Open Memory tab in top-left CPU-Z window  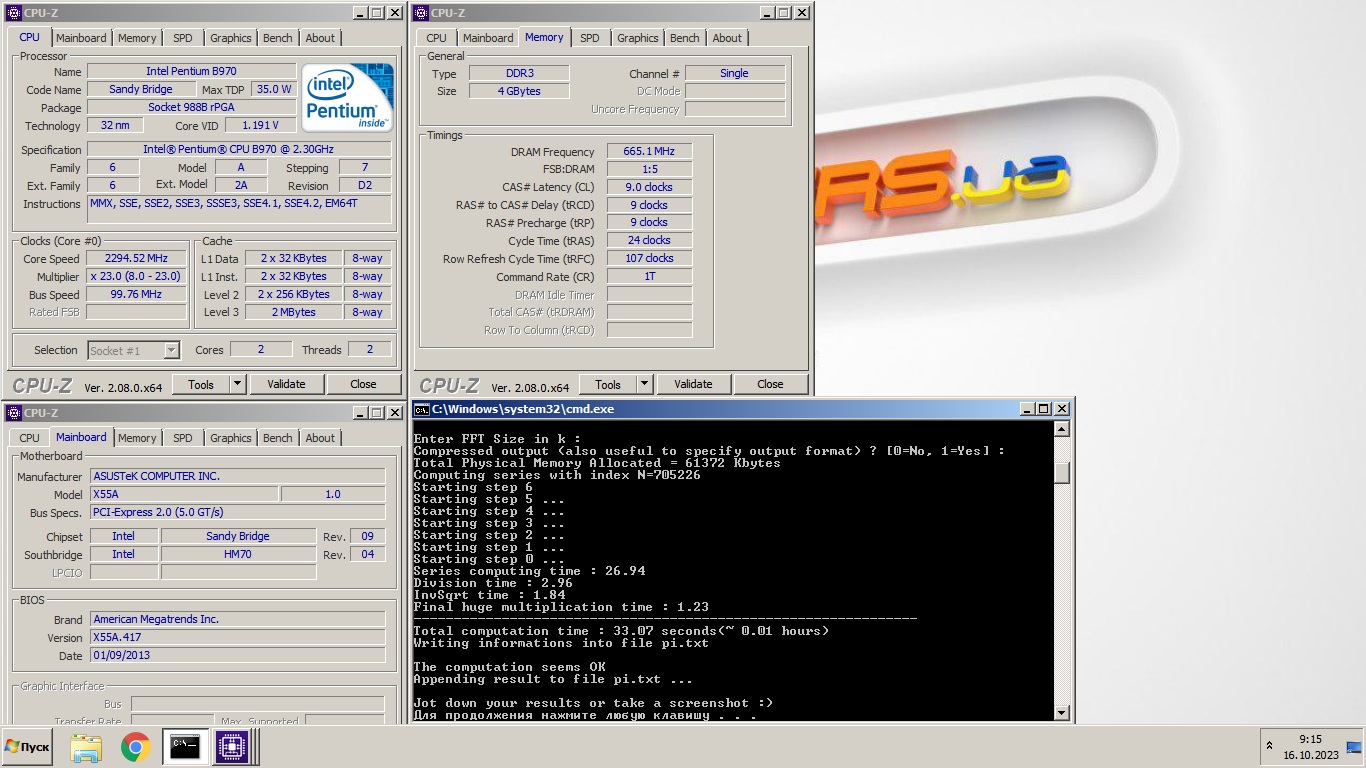(x=137, y=38)
